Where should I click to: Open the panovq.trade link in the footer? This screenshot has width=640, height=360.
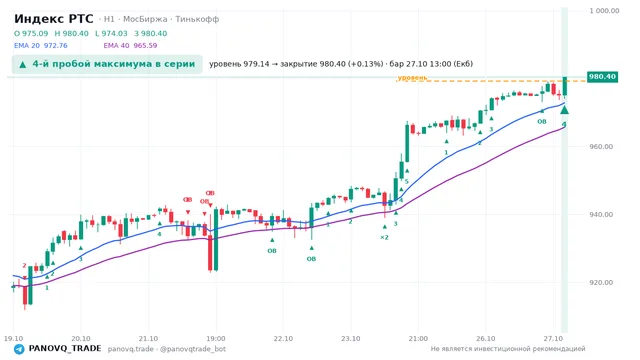[x=131, y=349]
